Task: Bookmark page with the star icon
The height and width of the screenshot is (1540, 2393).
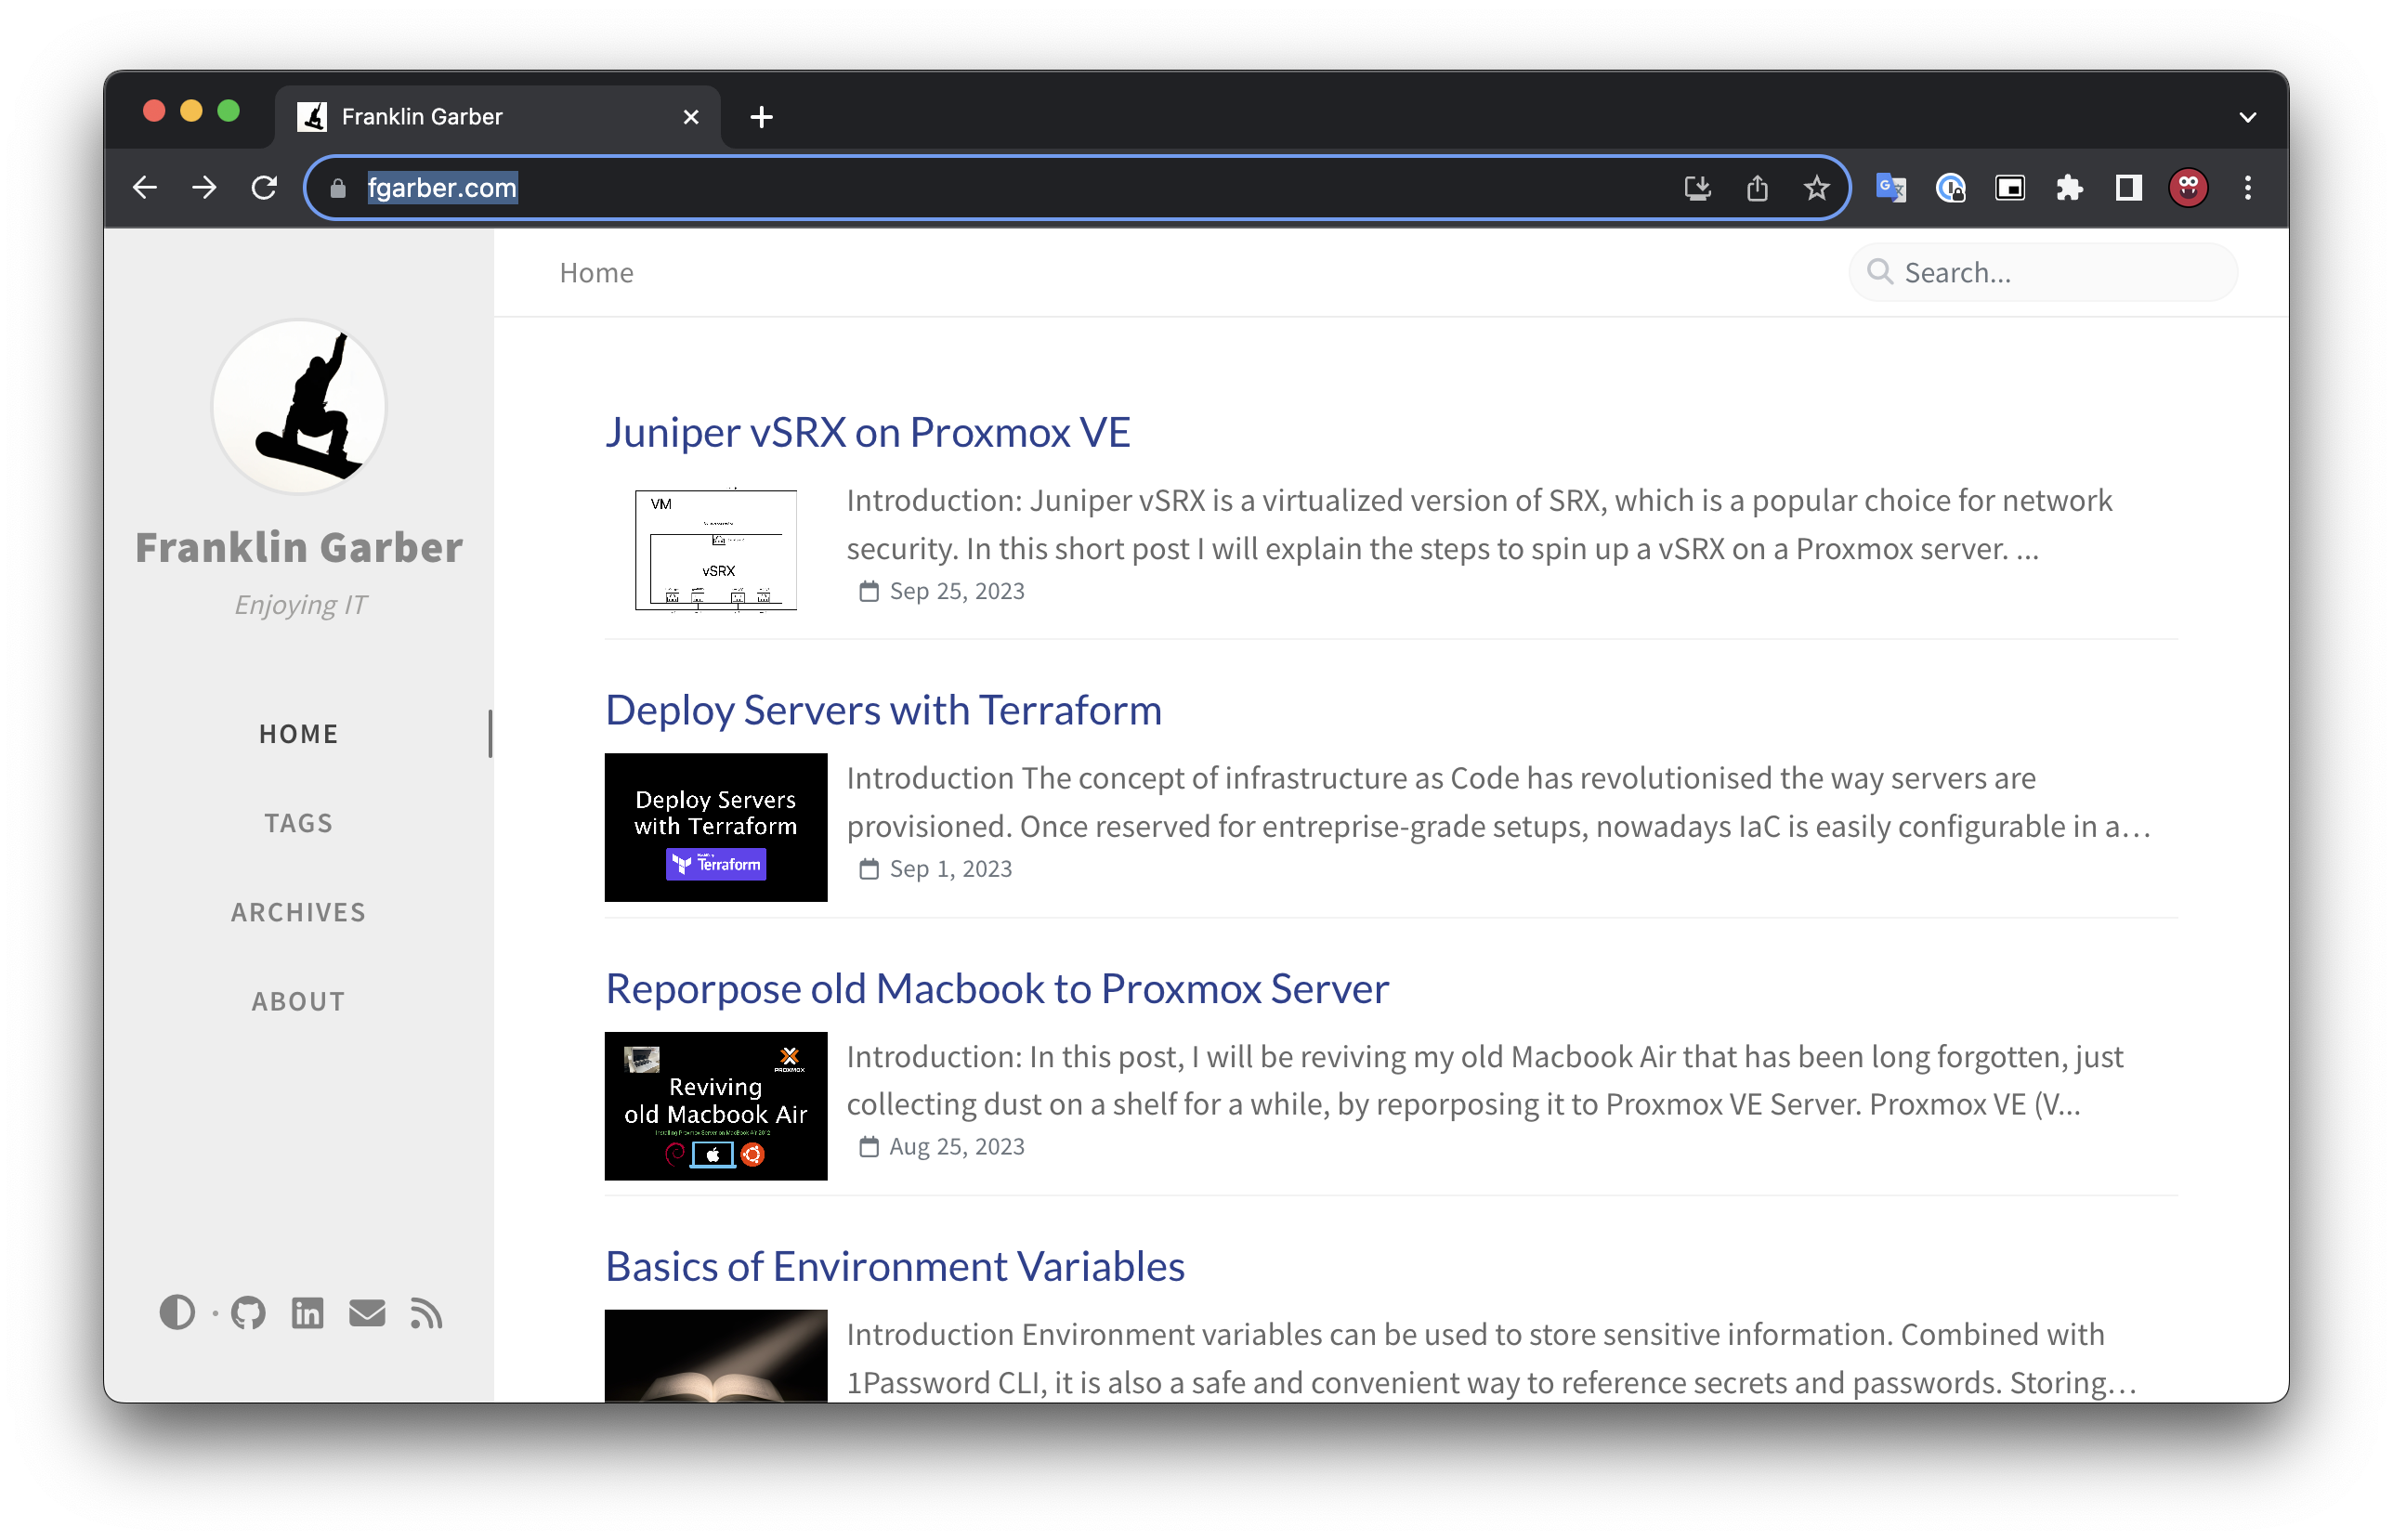Action: point(1816,188)
